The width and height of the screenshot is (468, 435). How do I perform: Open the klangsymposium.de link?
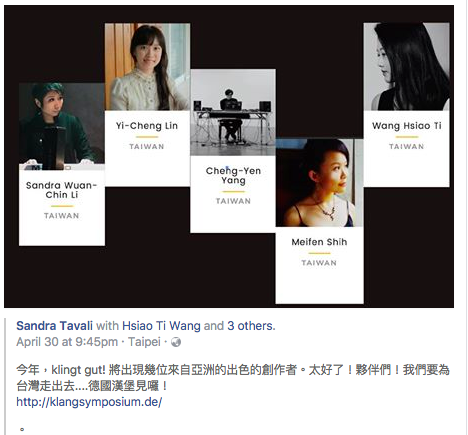click(x=89, y=402)
